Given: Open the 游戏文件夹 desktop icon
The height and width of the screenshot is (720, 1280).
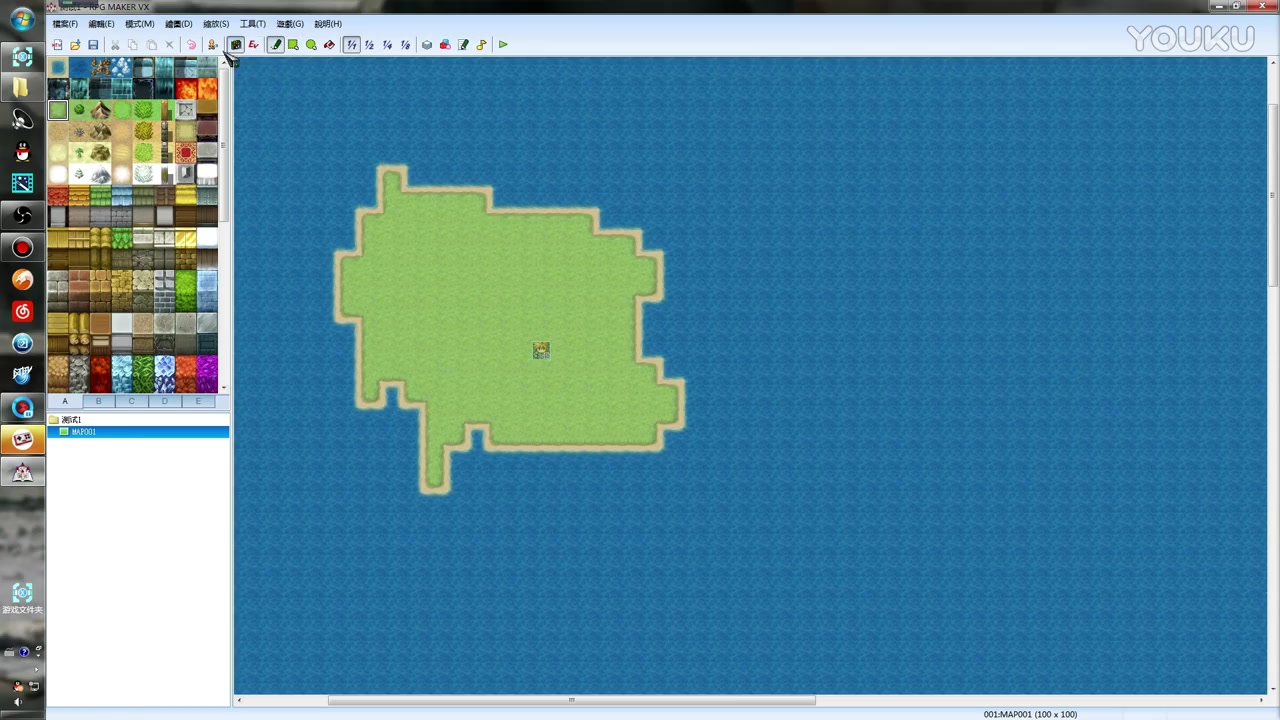Looking at the screenshot, I should pos(22,598).
